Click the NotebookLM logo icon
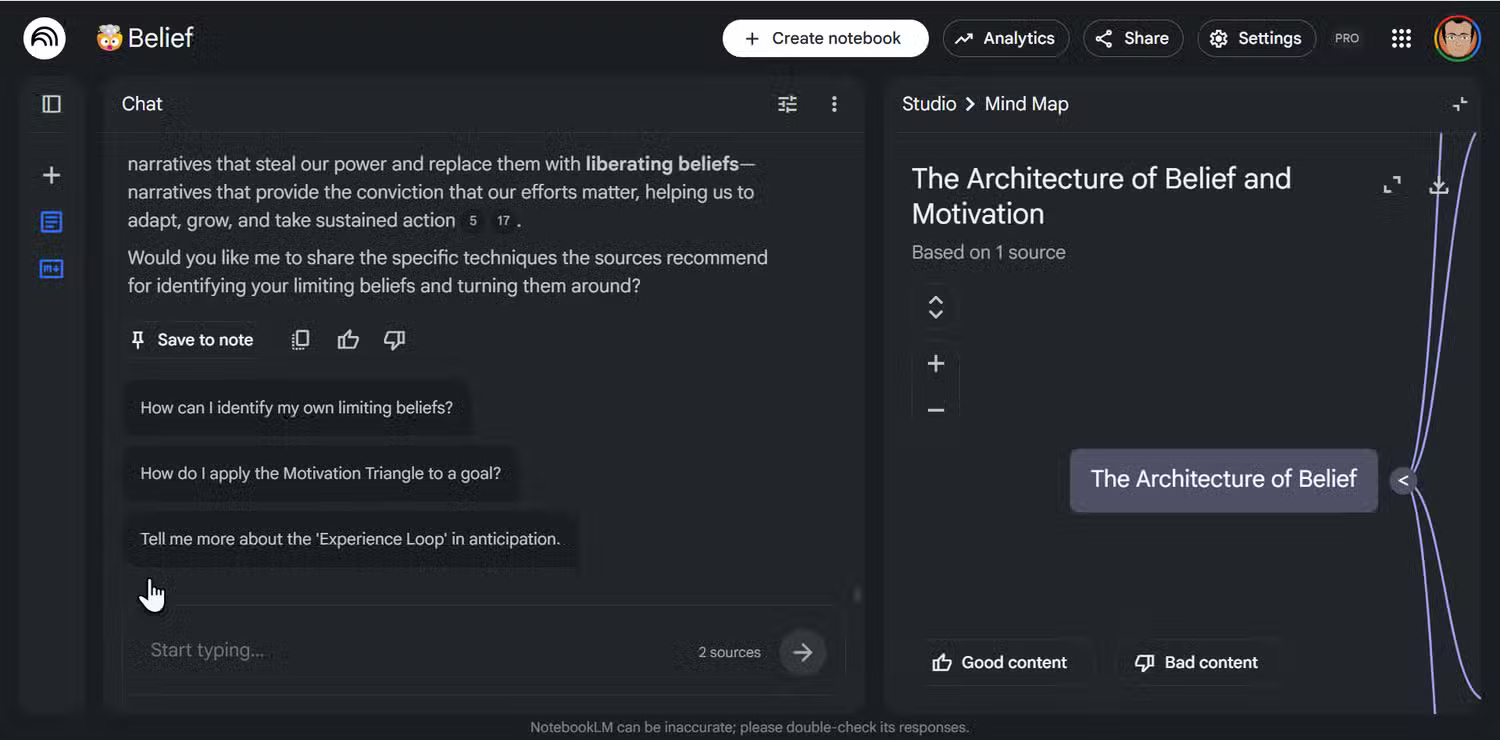Image resolution: width=1500 pixels, height=740 pixels. click(44, 39)
